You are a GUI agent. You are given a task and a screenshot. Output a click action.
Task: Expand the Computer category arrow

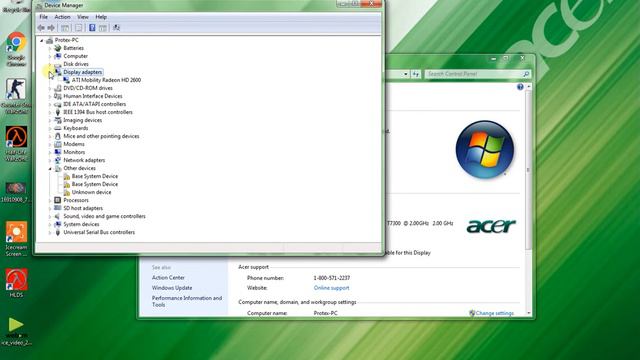coord(50,56)
